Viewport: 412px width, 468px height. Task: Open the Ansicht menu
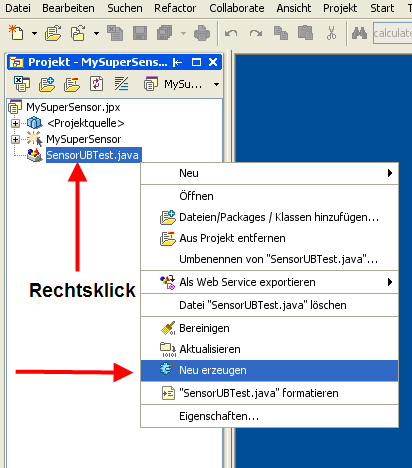(294, 8)
